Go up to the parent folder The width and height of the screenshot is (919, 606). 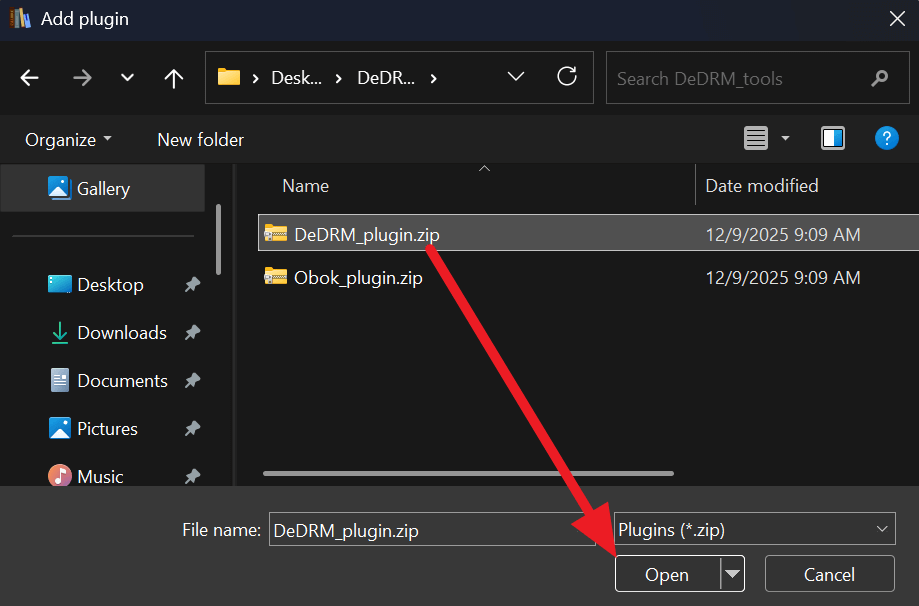[x=173, y=77]
